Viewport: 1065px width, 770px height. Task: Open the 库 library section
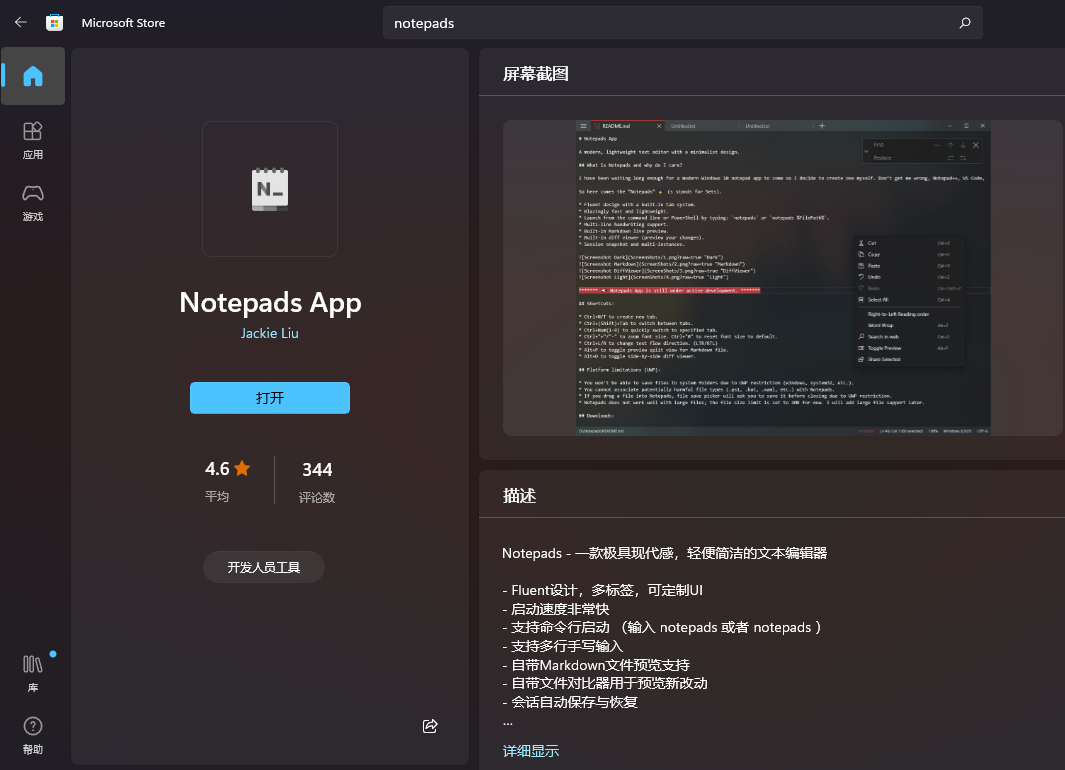(32, 665)
